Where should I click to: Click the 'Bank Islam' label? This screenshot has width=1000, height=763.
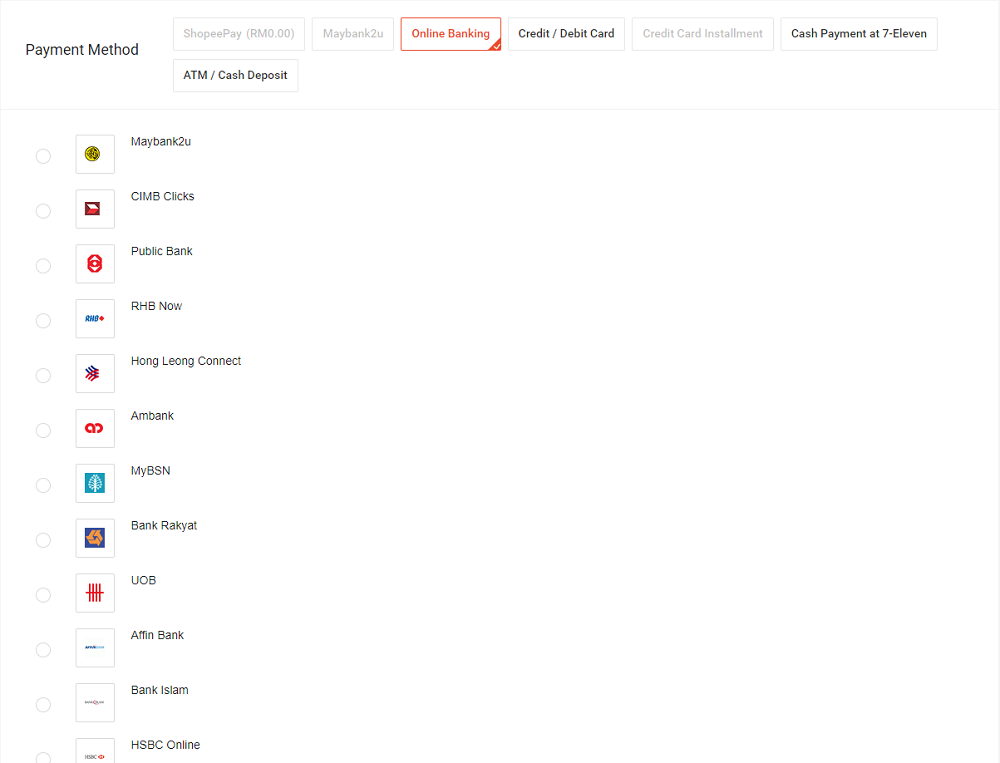(159, 690)
